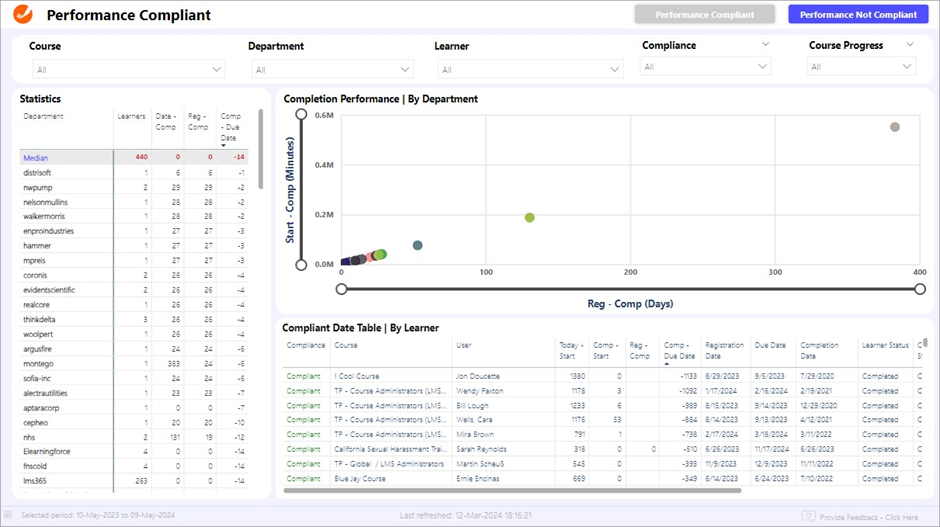Click the top handle of the vertical axis slider
The height and width of the screenshot is (527, 940).
point(301,115)
